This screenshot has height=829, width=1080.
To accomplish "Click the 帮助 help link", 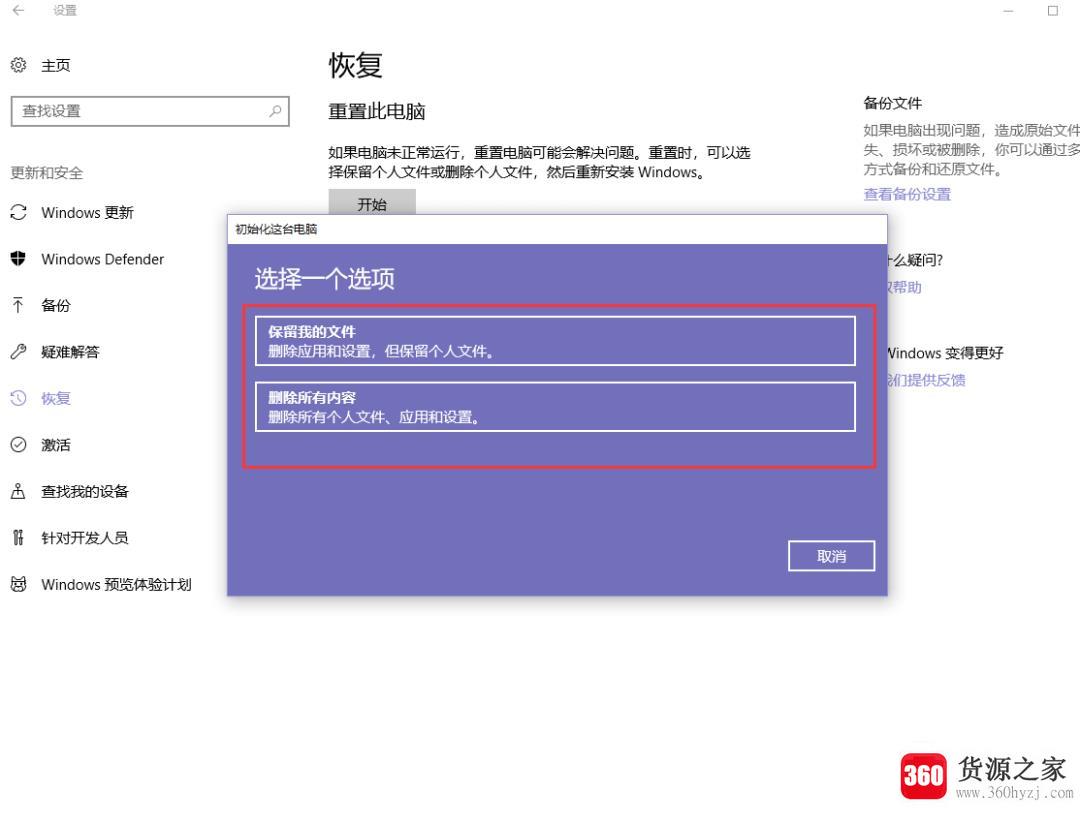I will click(905, 287).
